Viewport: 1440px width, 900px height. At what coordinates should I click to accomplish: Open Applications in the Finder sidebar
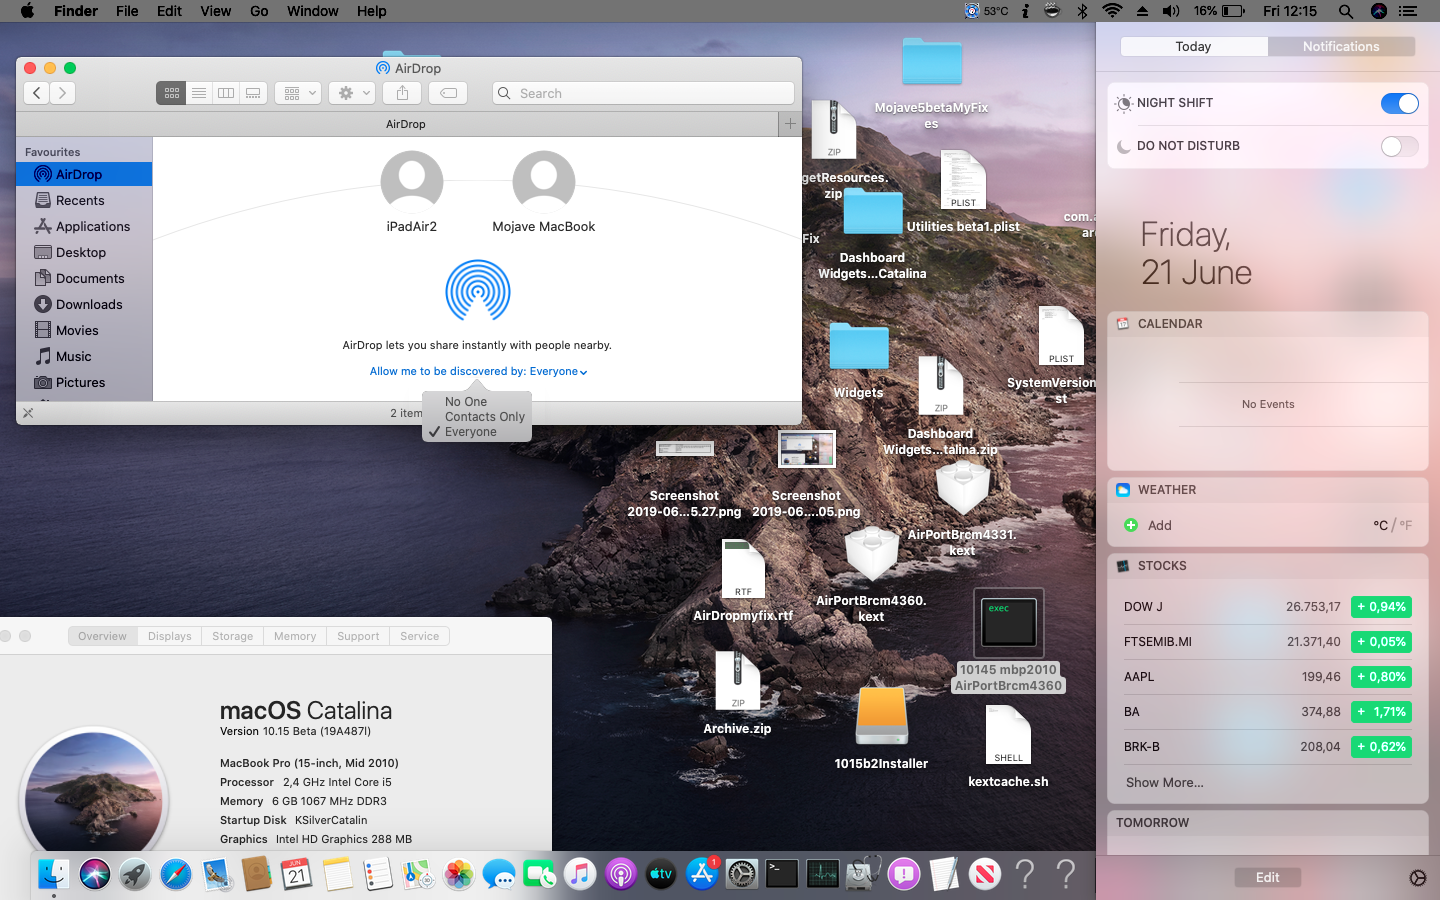tap(84, 226)
